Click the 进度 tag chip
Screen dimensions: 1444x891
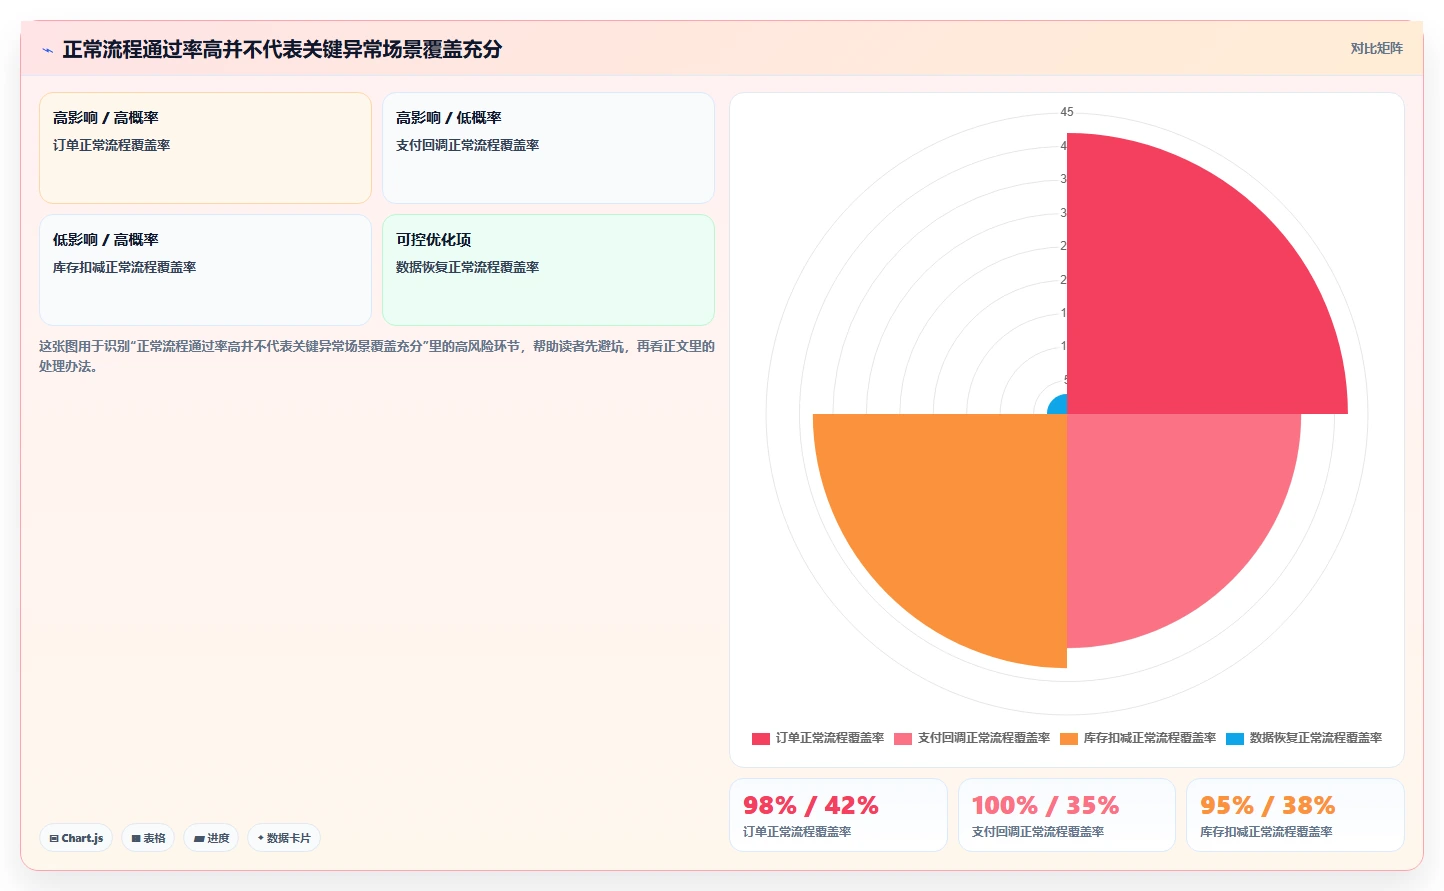click(x=211, y=838)
